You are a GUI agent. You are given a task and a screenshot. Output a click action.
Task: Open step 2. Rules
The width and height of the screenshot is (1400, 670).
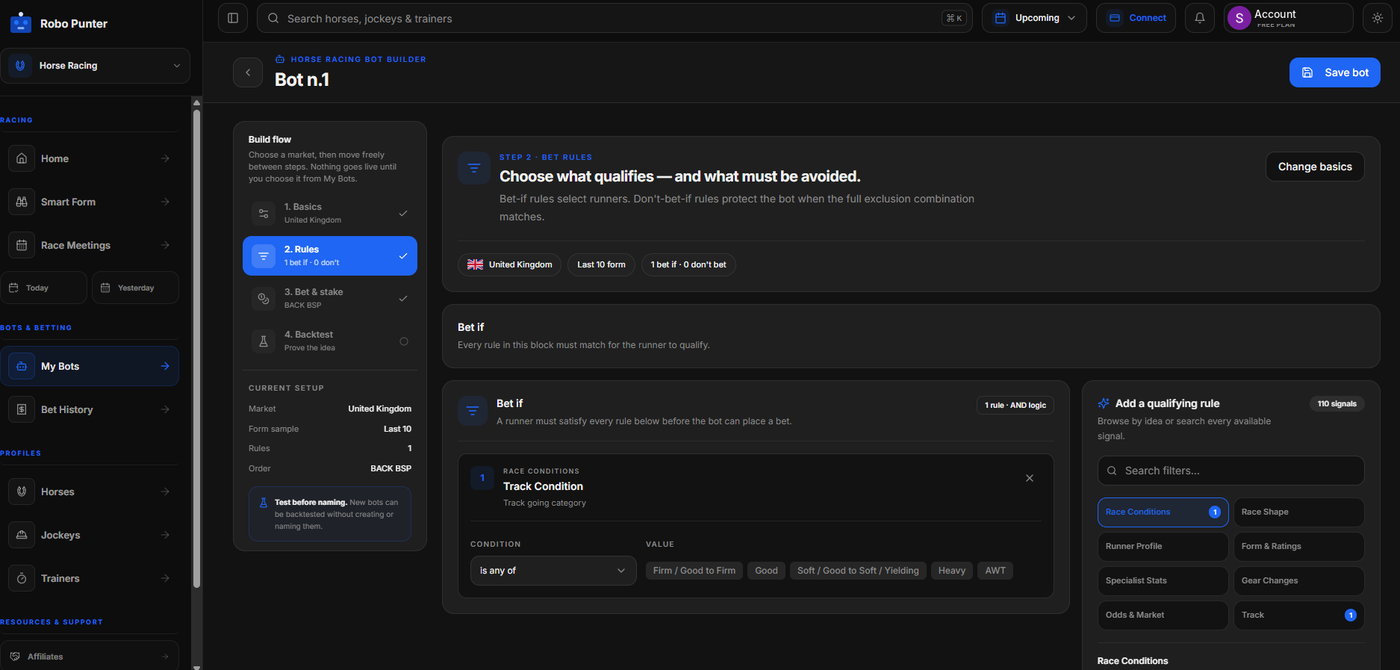pos(330,256)
